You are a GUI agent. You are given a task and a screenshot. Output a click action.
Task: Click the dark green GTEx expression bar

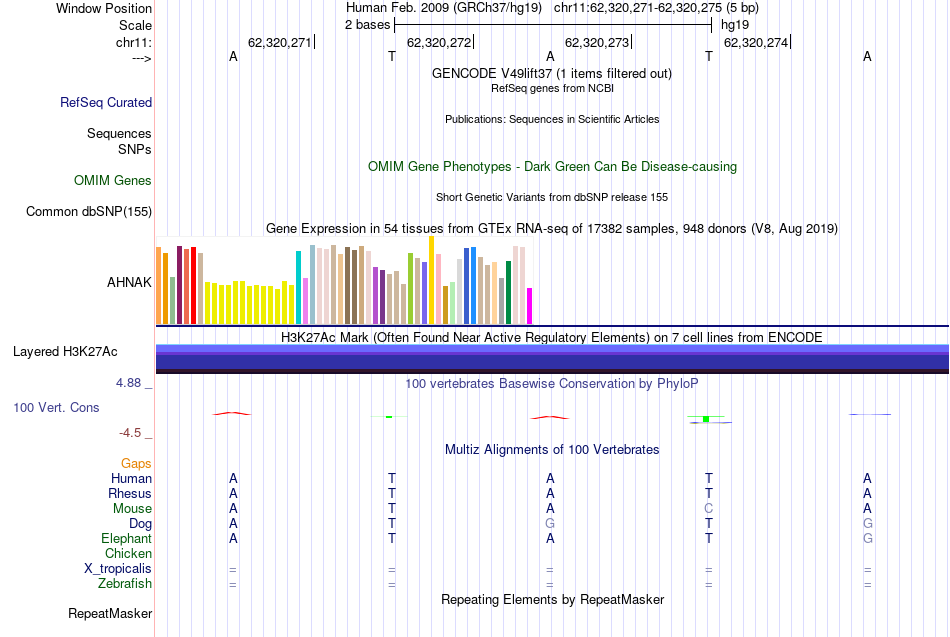point(508,293)
